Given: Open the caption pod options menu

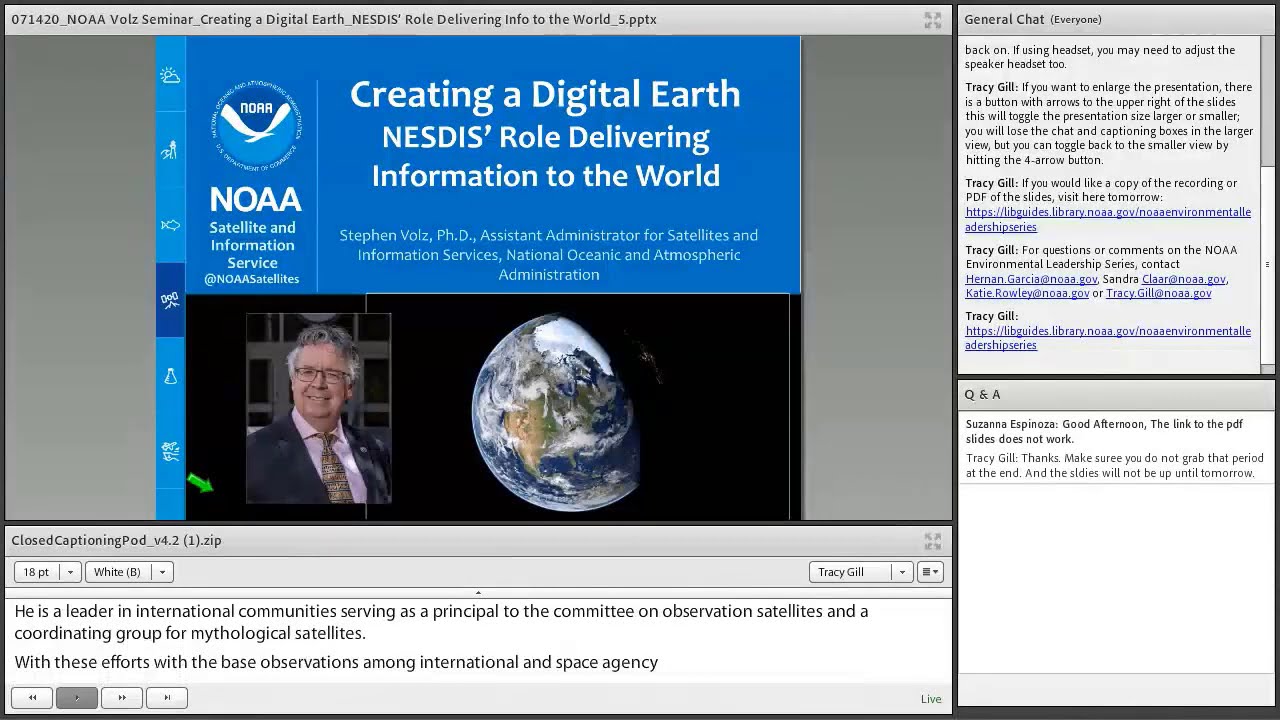Looking at the screenshot, I should pos(930,572).
